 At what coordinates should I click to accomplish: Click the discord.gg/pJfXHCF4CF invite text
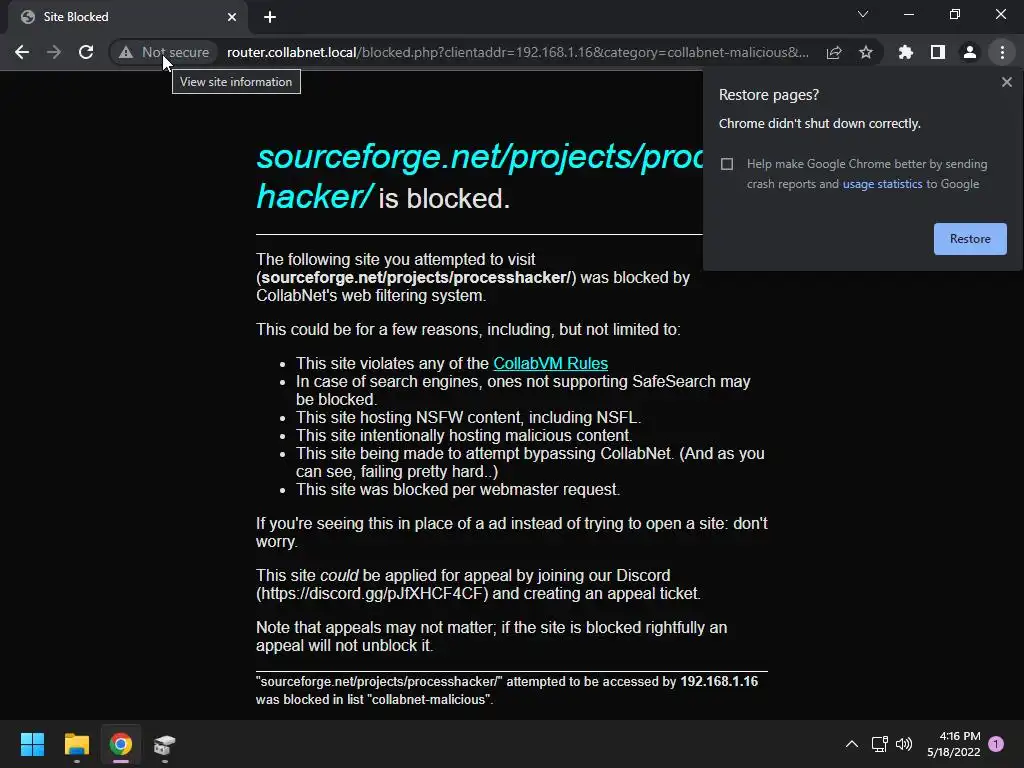point(372,594)
